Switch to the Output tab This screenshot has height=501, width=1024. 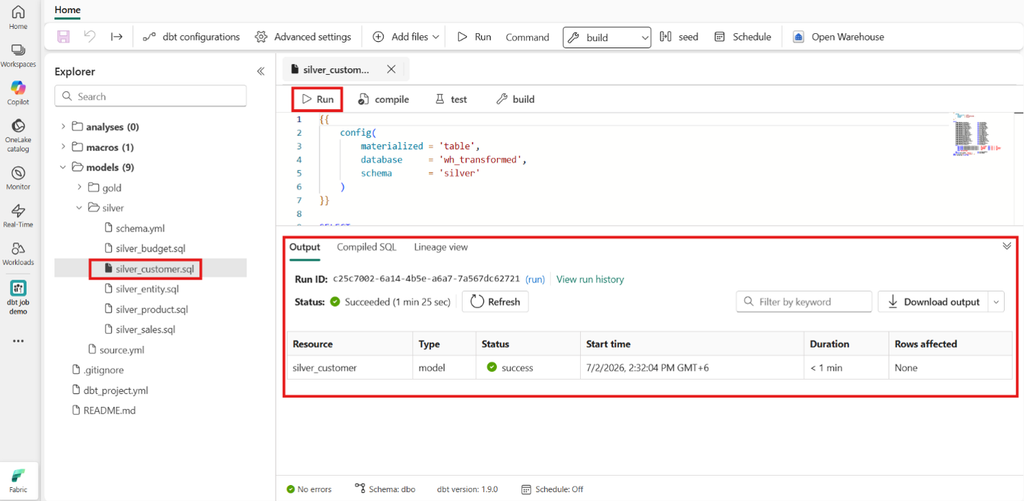tap(305, 248)
